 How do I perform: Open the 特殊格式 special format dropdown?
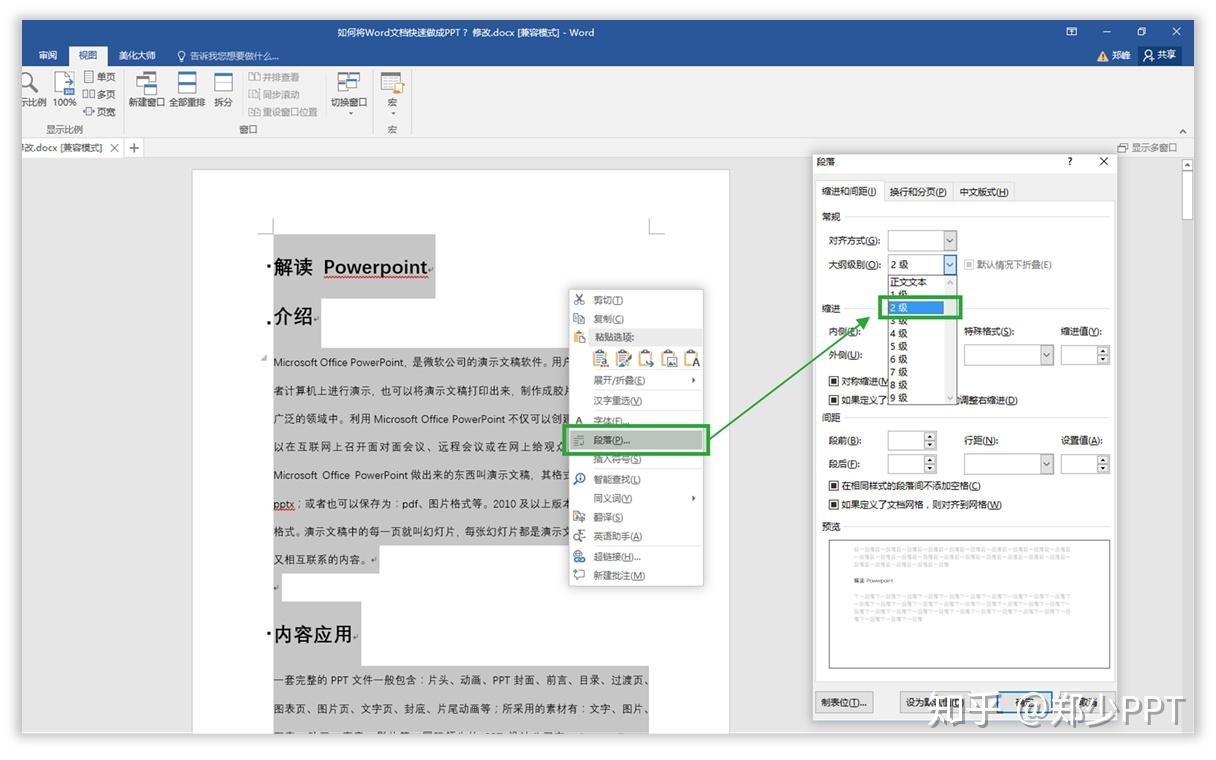1047,355
